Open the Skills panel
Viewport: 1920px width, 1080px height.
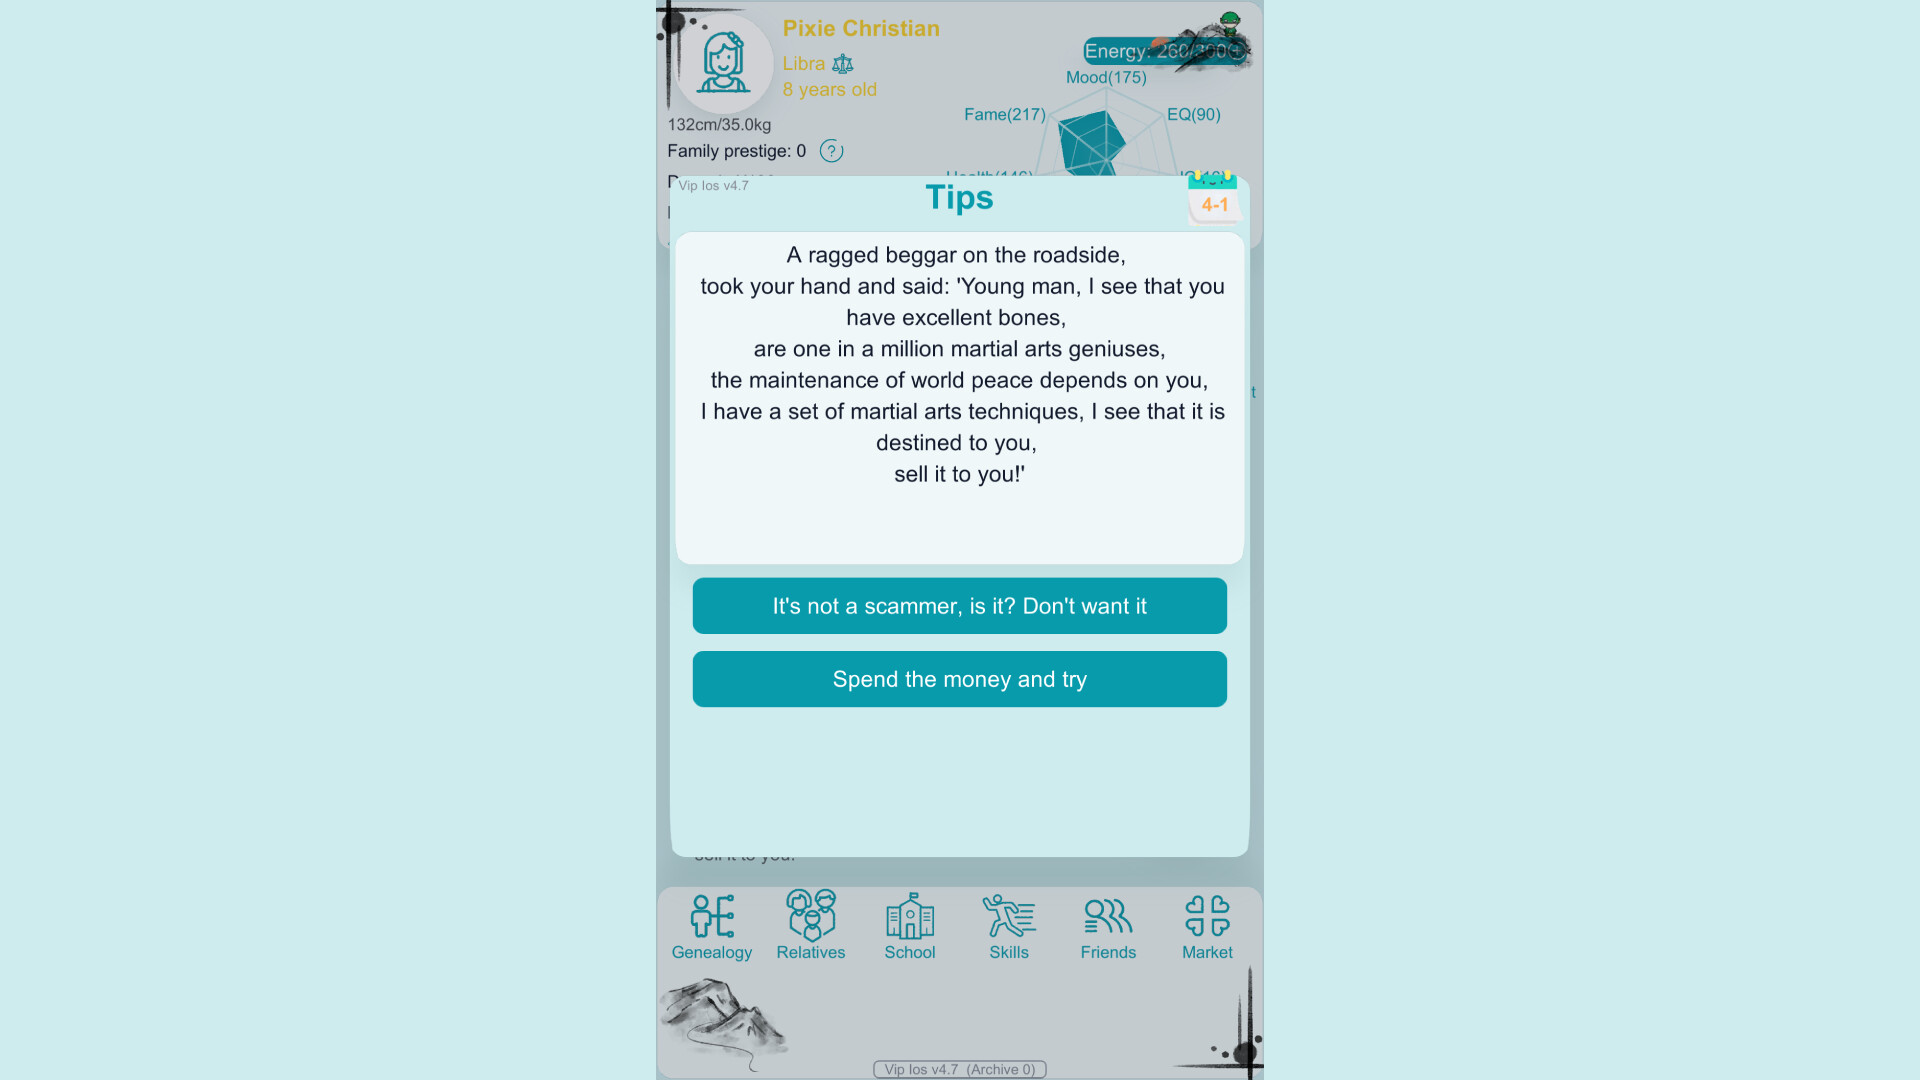coord(1009,923)
